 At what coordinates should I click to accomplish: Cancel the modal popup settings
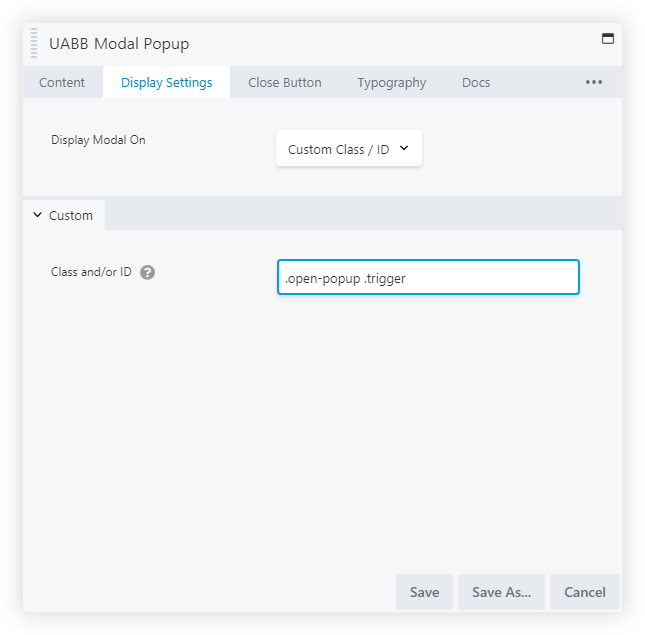tap(585, 592)
